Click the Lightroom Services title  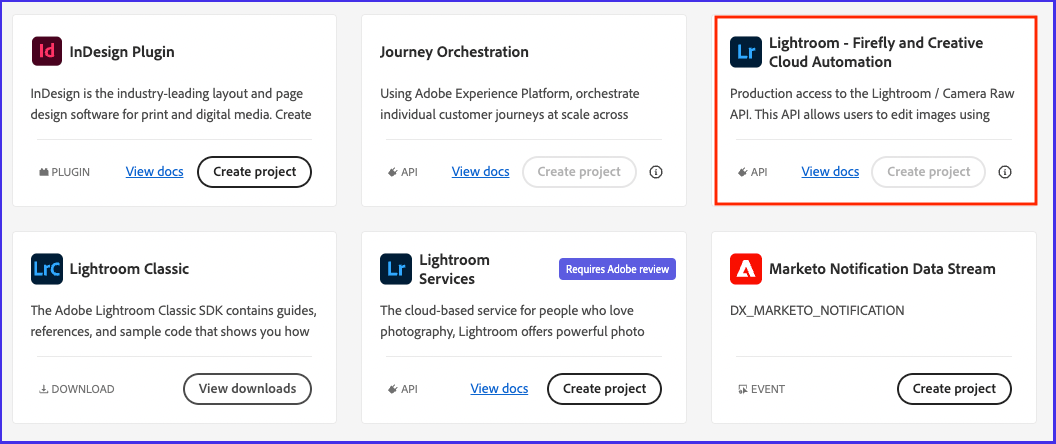(x=455, y=269)
